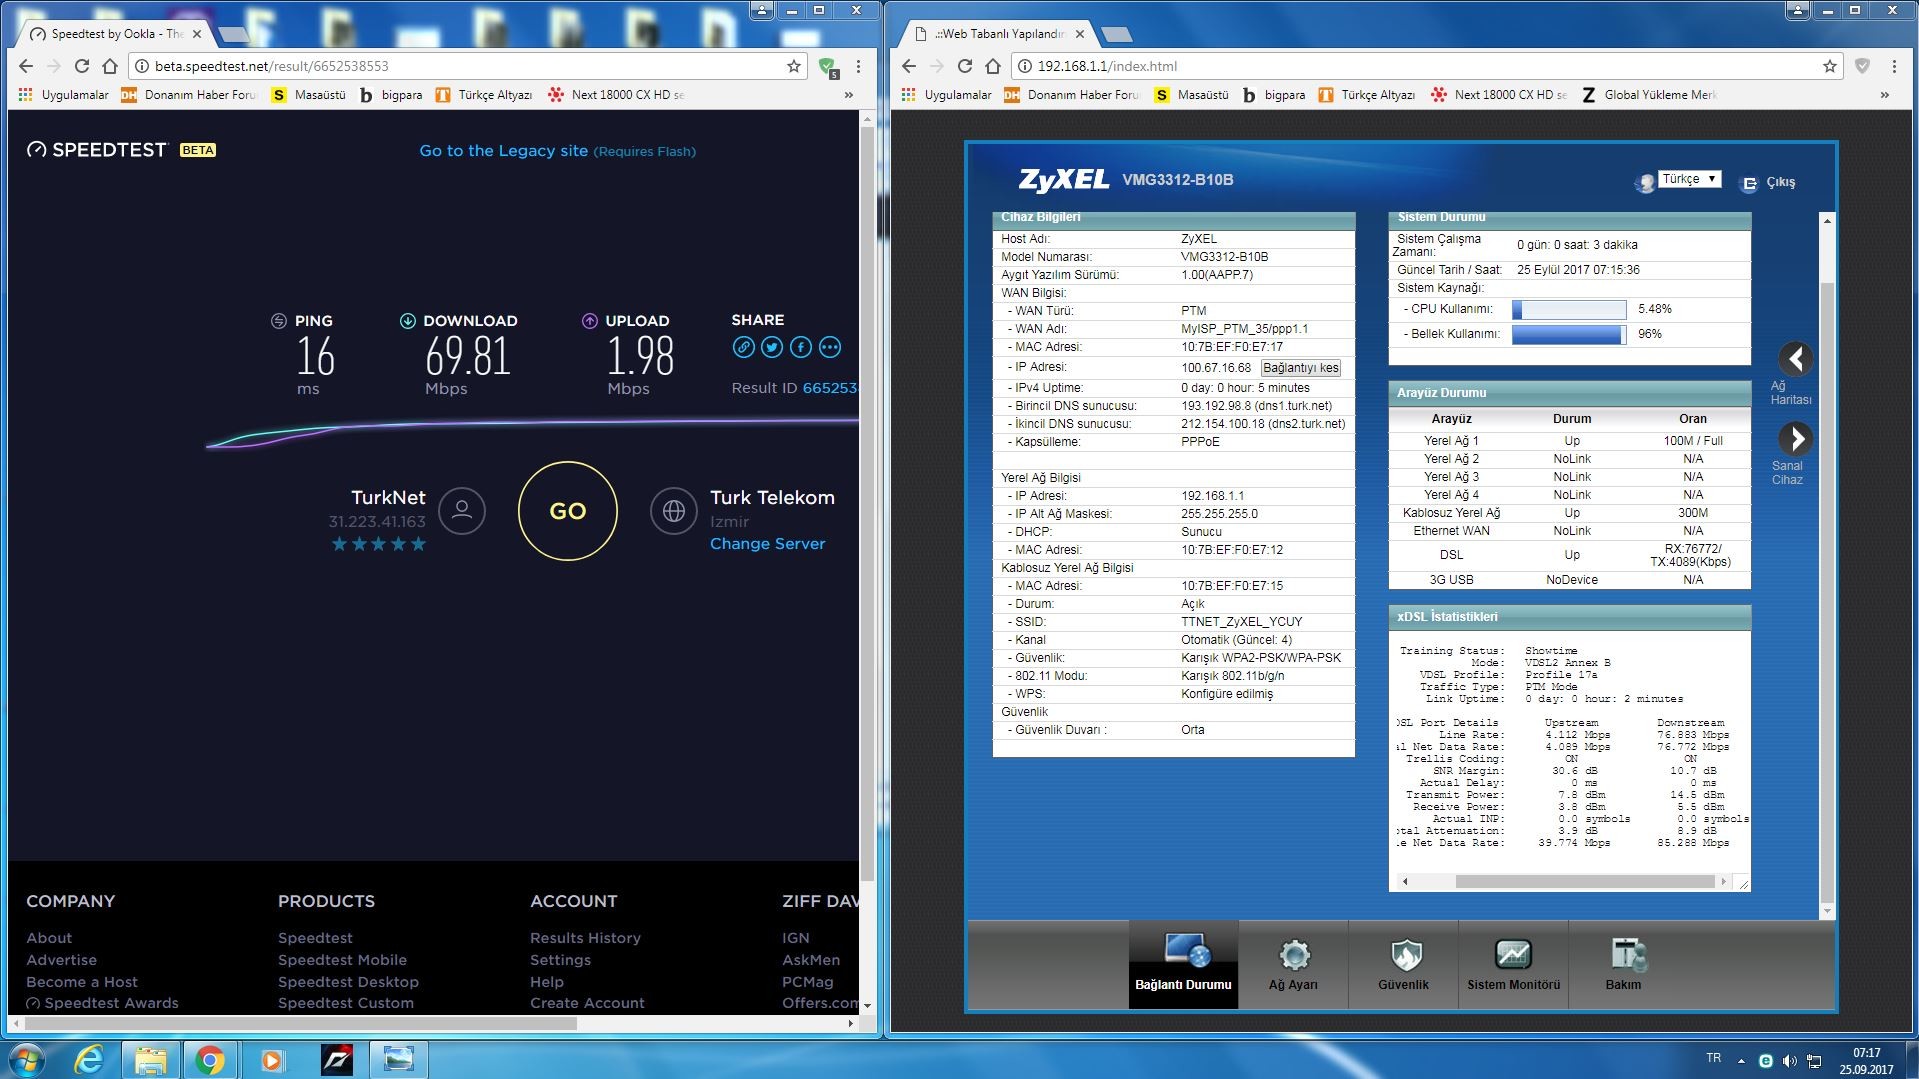Click the Speedtest logo
1919x1079 pixels.
97,150
